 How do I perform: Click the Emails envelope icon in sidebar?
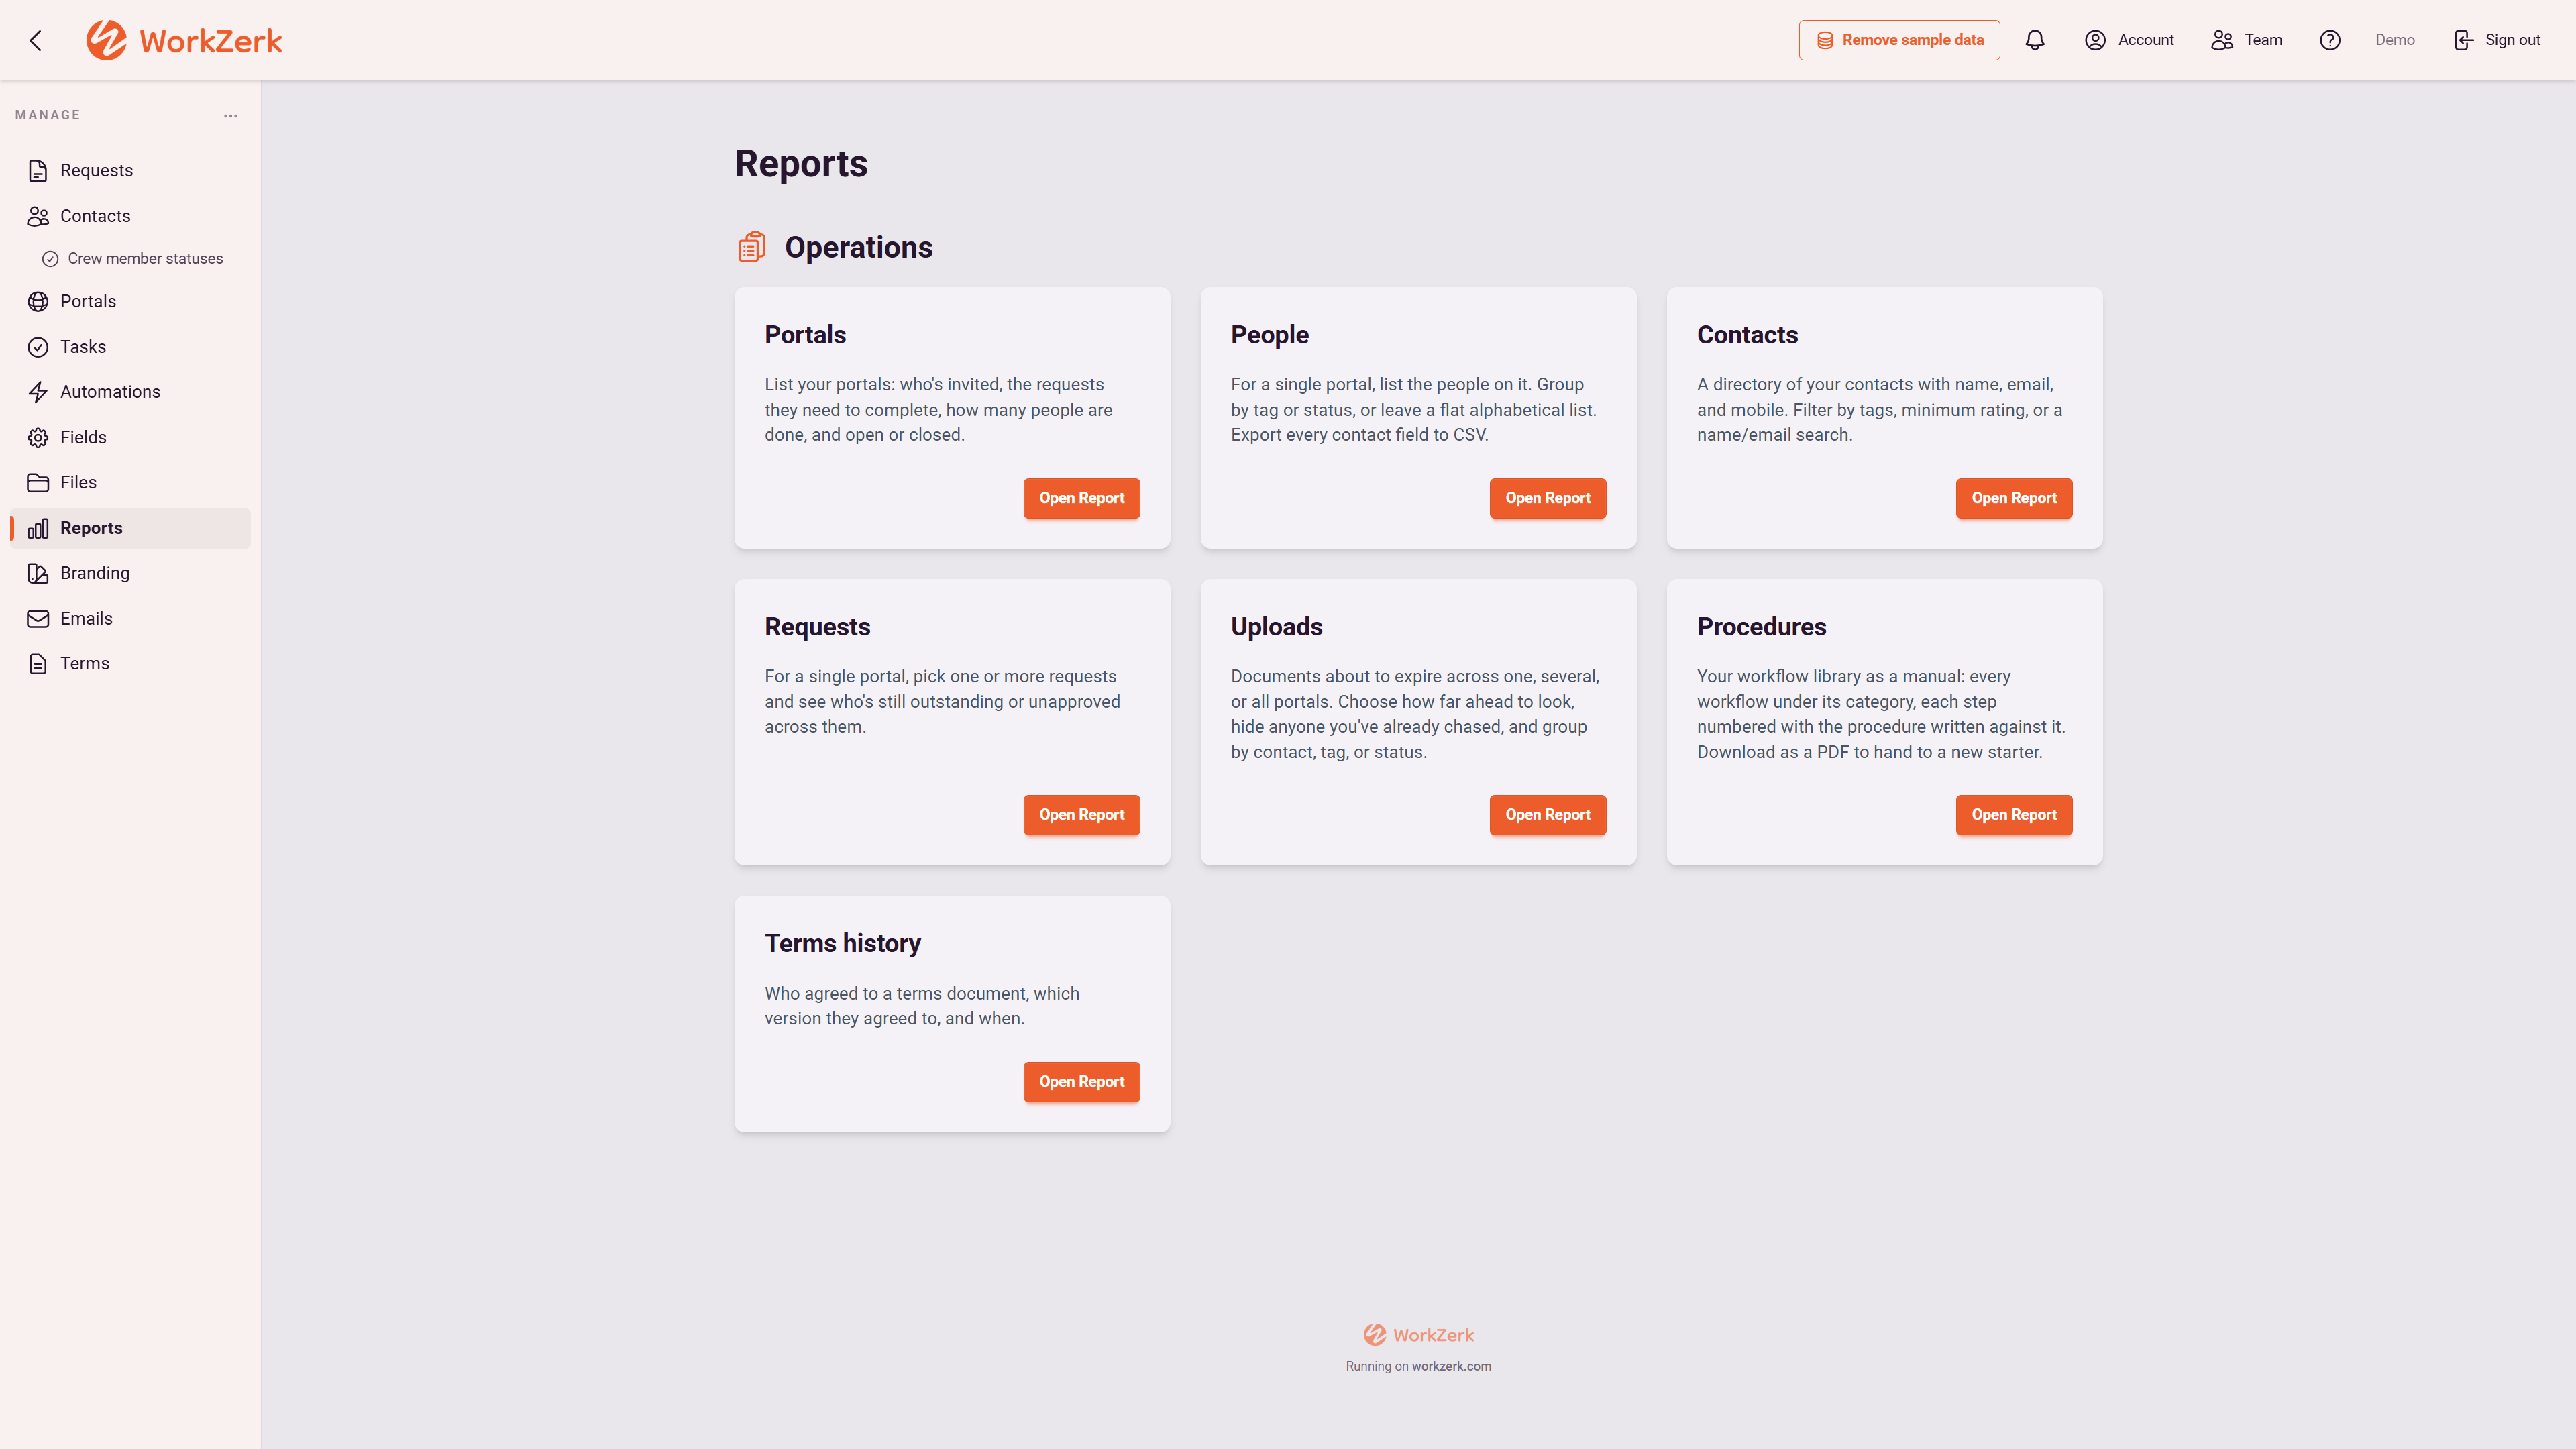(x=38, y=619)
